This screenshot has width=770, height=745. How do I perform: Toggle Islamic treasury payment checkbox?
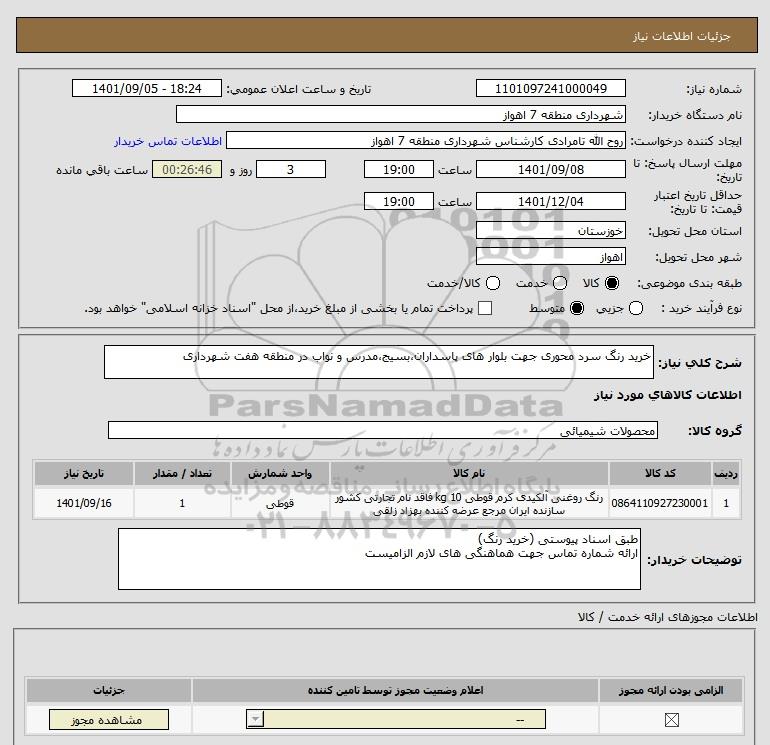coord(485,308)
